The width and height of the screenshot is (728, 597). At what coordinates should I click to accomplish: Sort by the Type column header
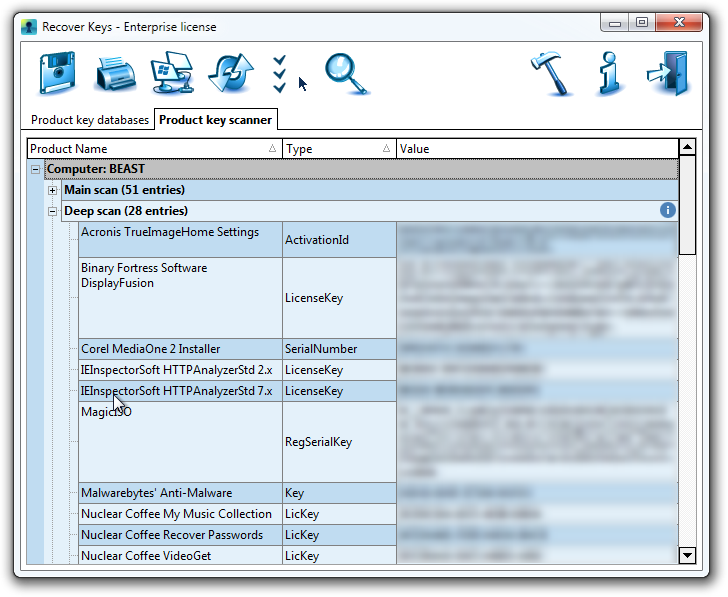click(x=339, y=149)
